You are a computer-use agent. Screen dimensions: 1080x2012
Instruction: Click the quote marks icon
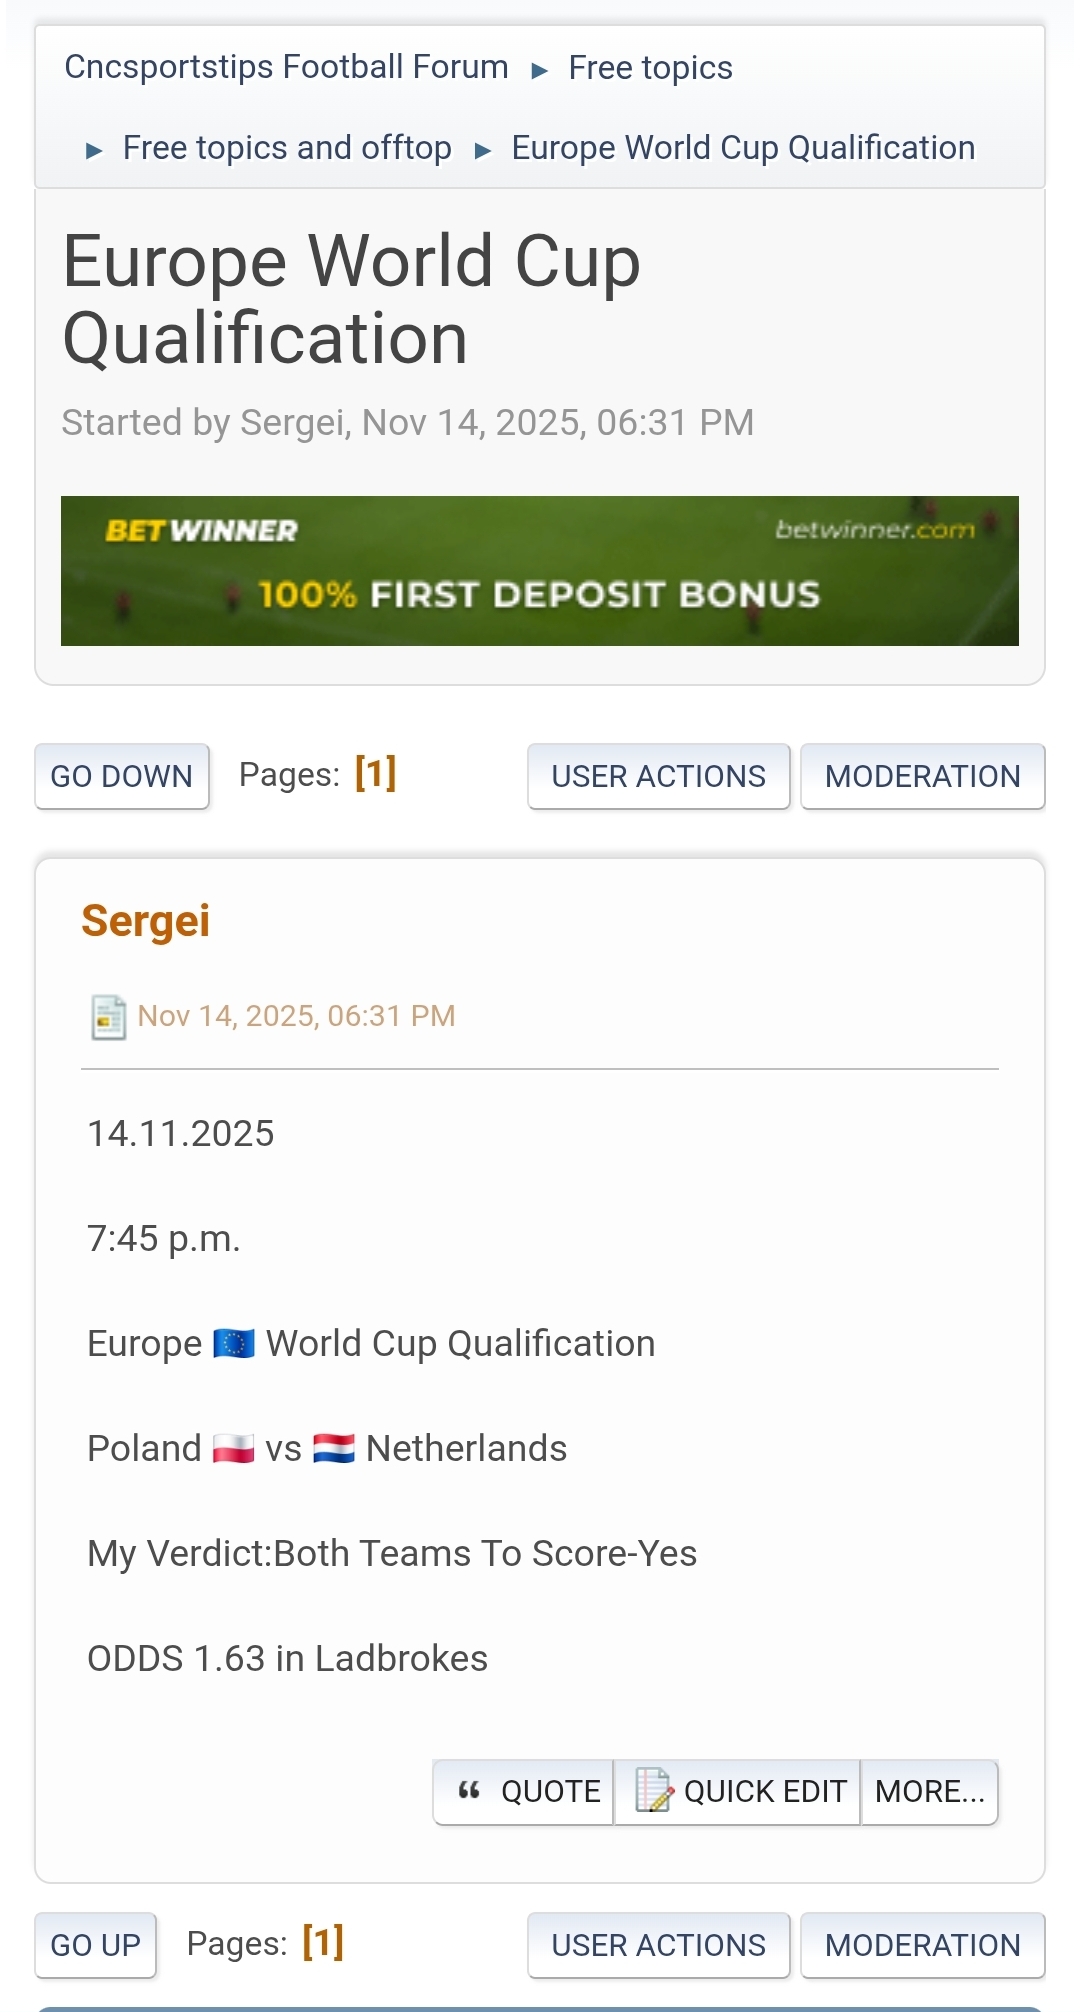click(469, 1791)
